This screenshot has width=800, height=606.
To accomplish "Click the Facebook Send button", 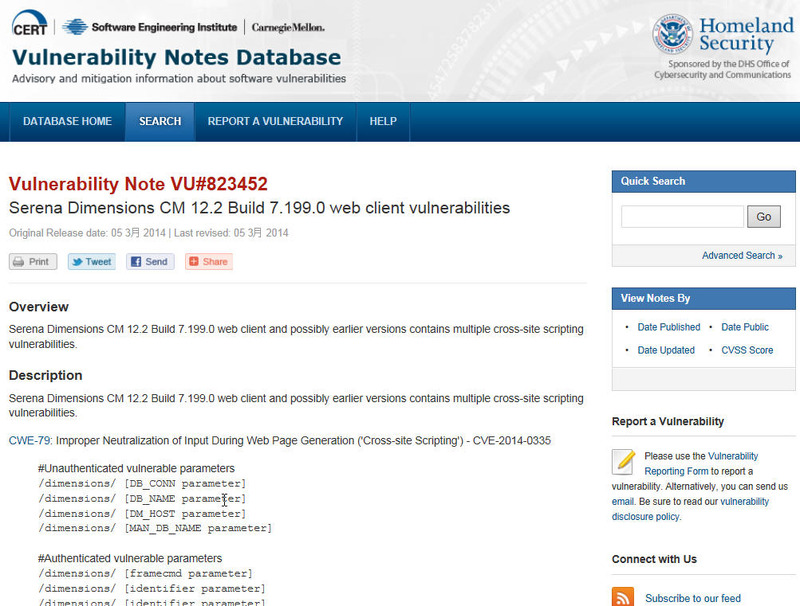I will 150,262.
